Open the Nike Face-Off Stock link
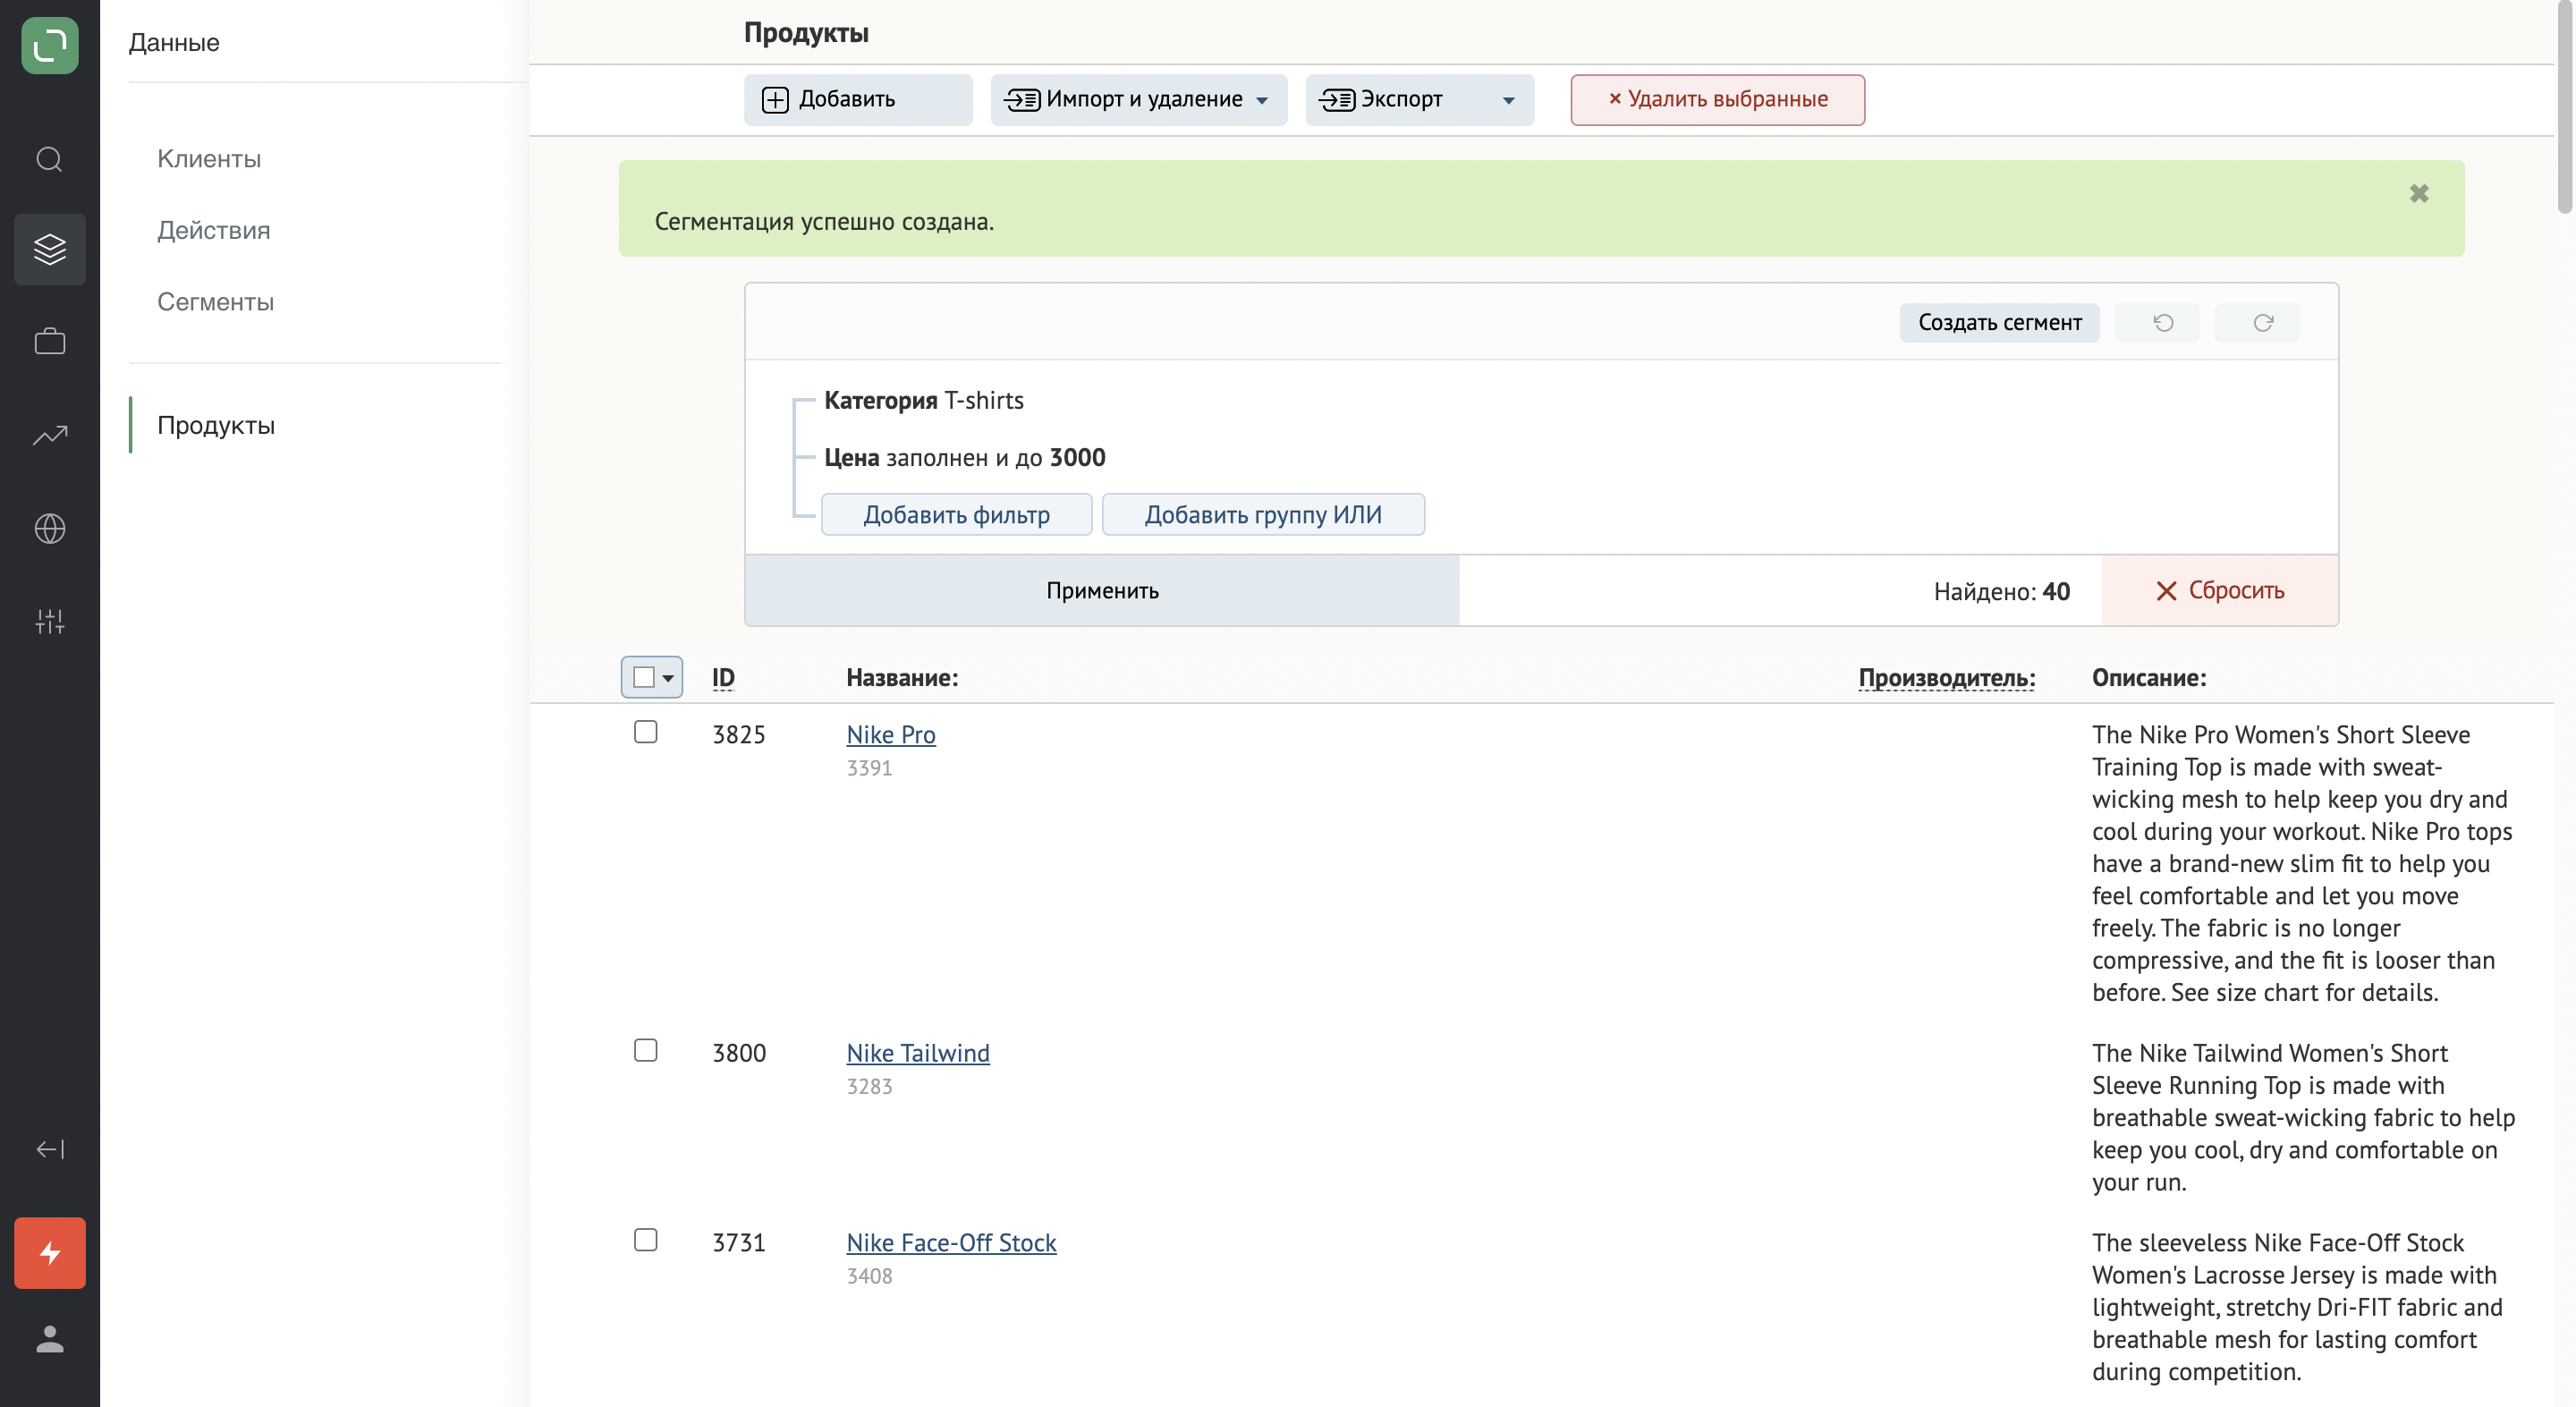Screen dimensions: 2576x1407 coord(951,1242)
